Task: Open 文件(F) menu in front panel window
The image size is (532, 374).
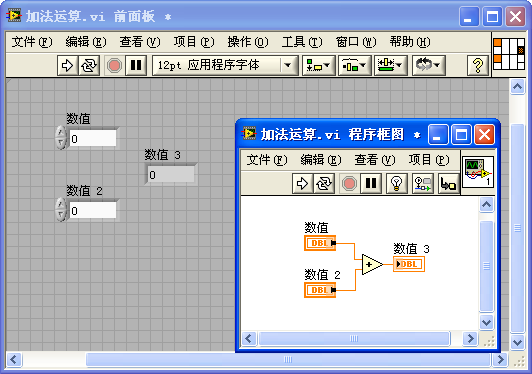Action: pyautogui.click(x=32, y=42)
